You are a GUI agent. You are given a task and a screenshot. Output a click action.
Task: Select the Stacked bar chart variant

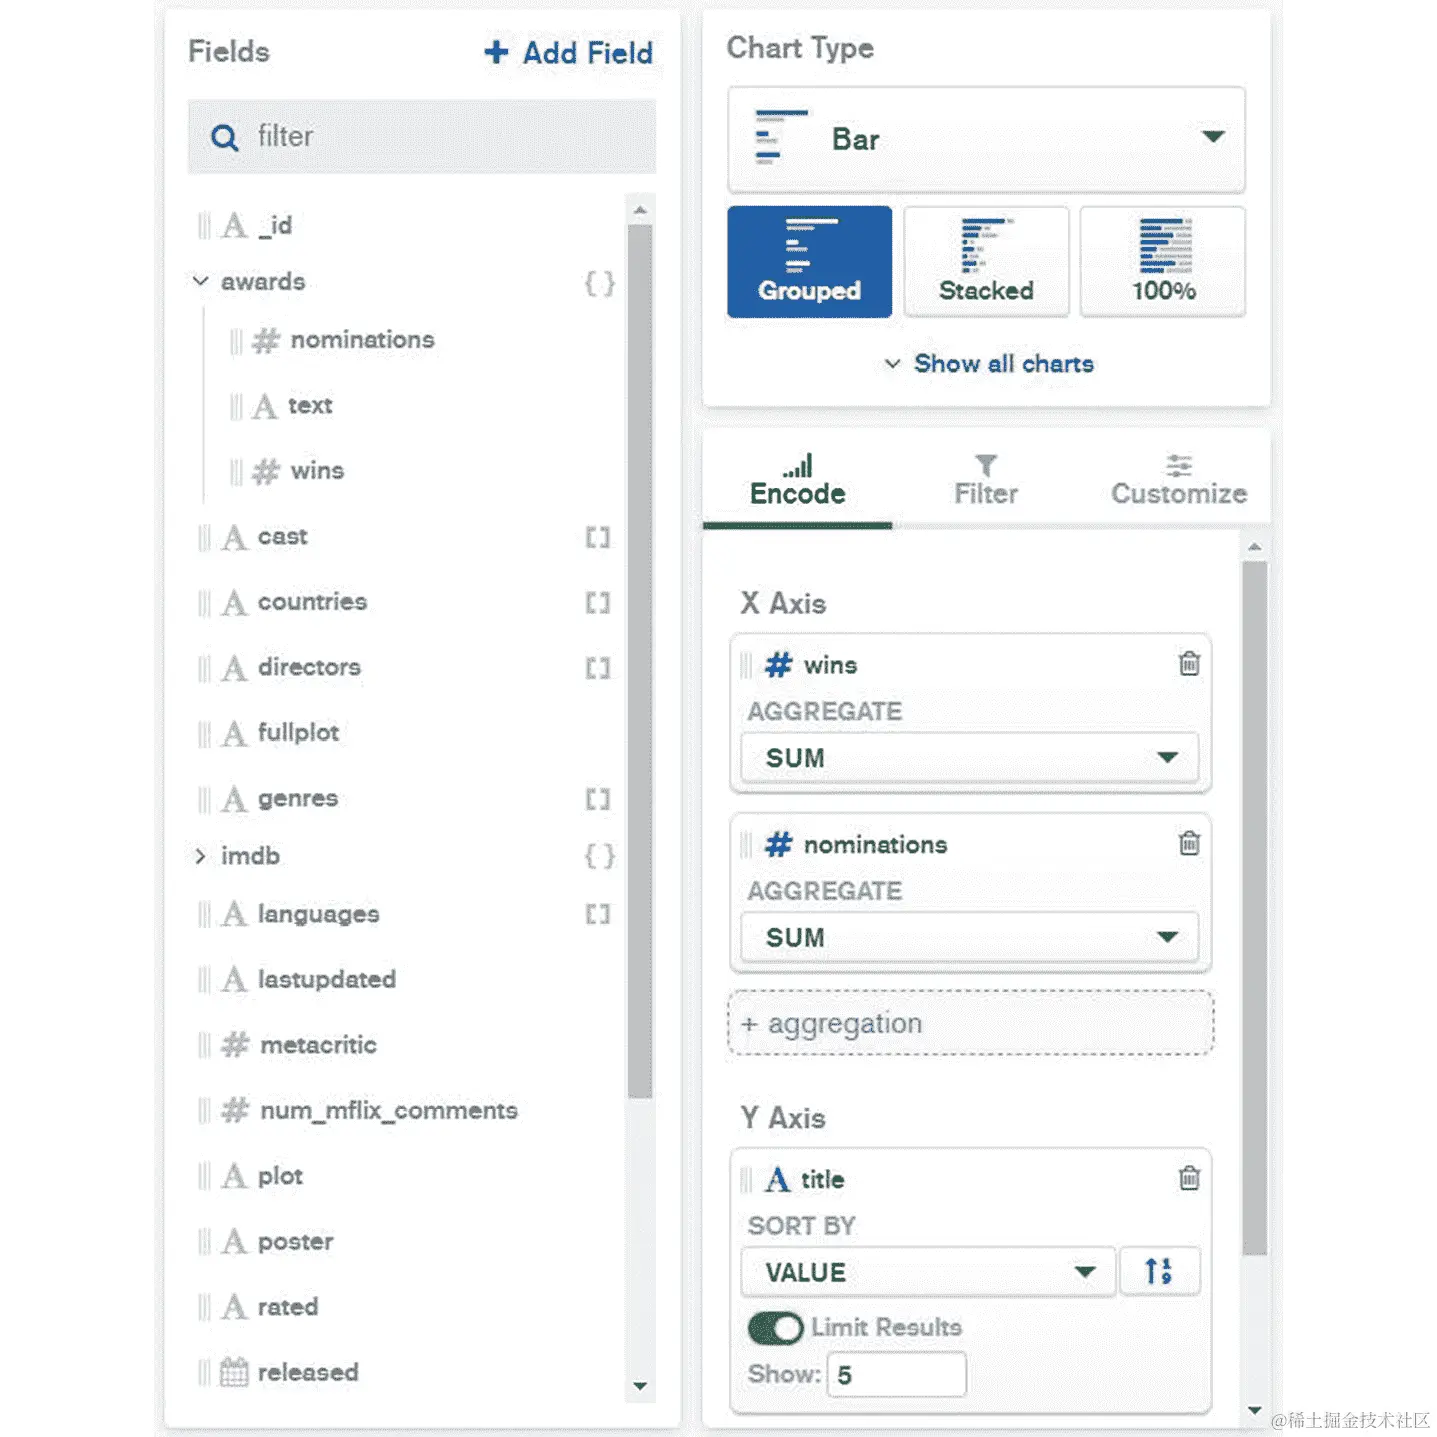pyautogui.click(x=986, y=262)
